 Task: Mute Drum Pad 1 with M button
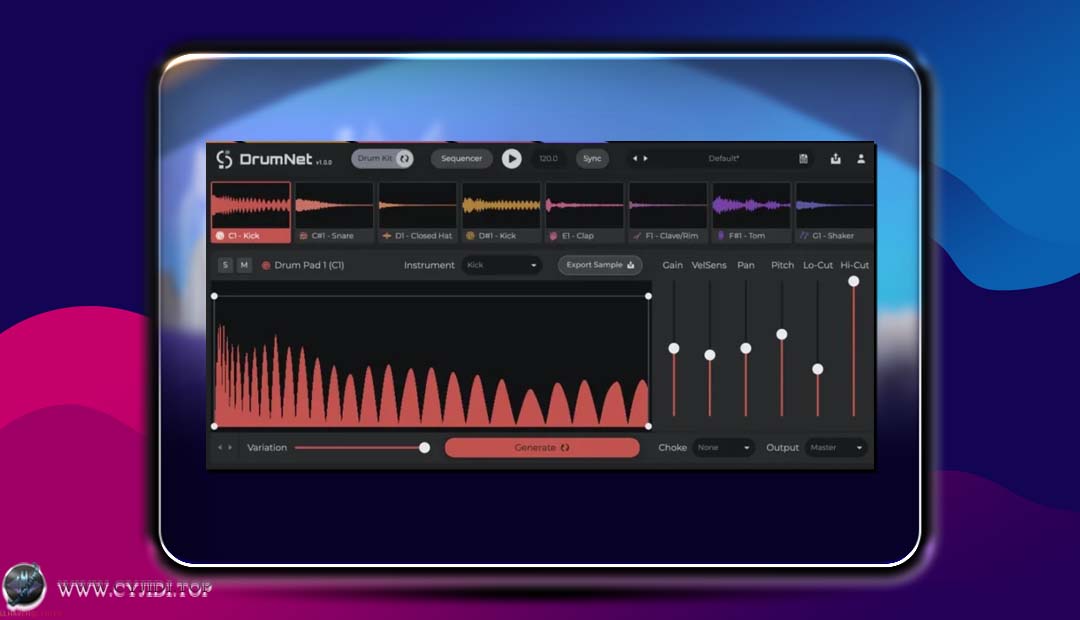tap(244, 265)
